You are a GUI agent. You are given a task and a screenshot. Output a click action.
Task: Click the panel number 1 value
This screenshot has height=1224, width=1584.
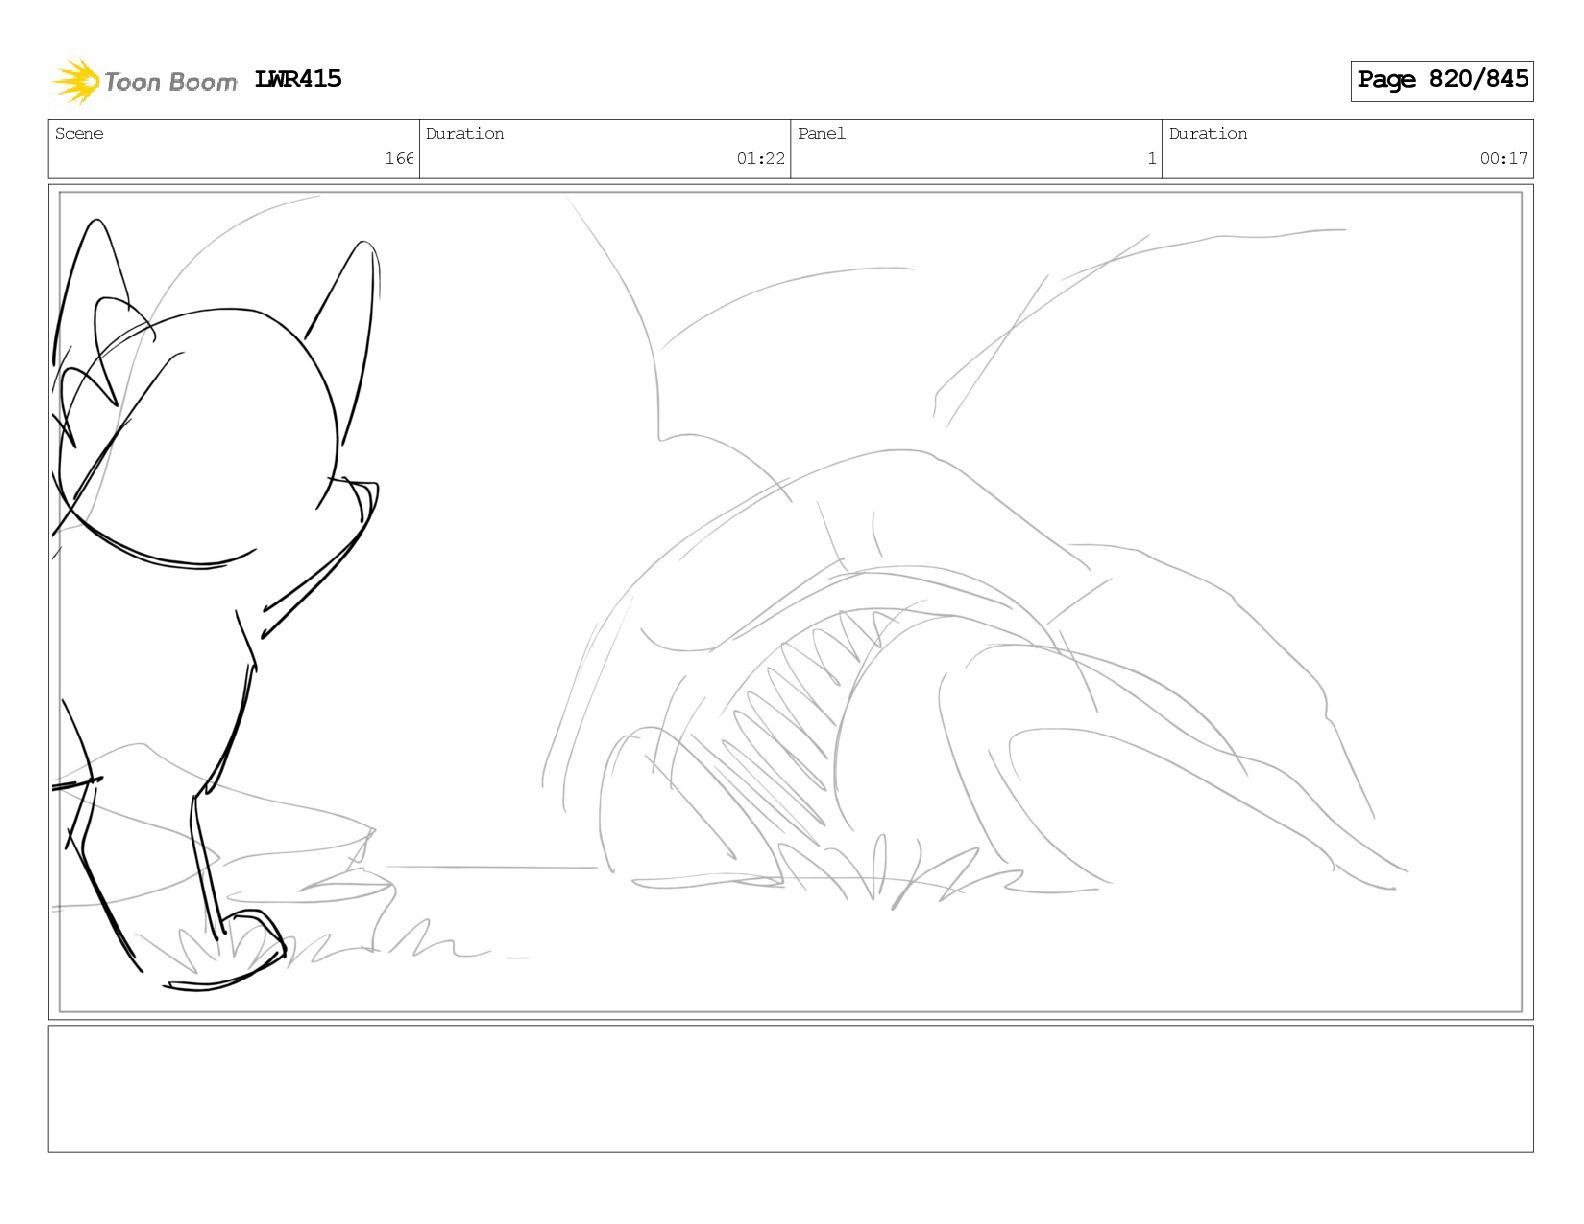(1152, 158)
